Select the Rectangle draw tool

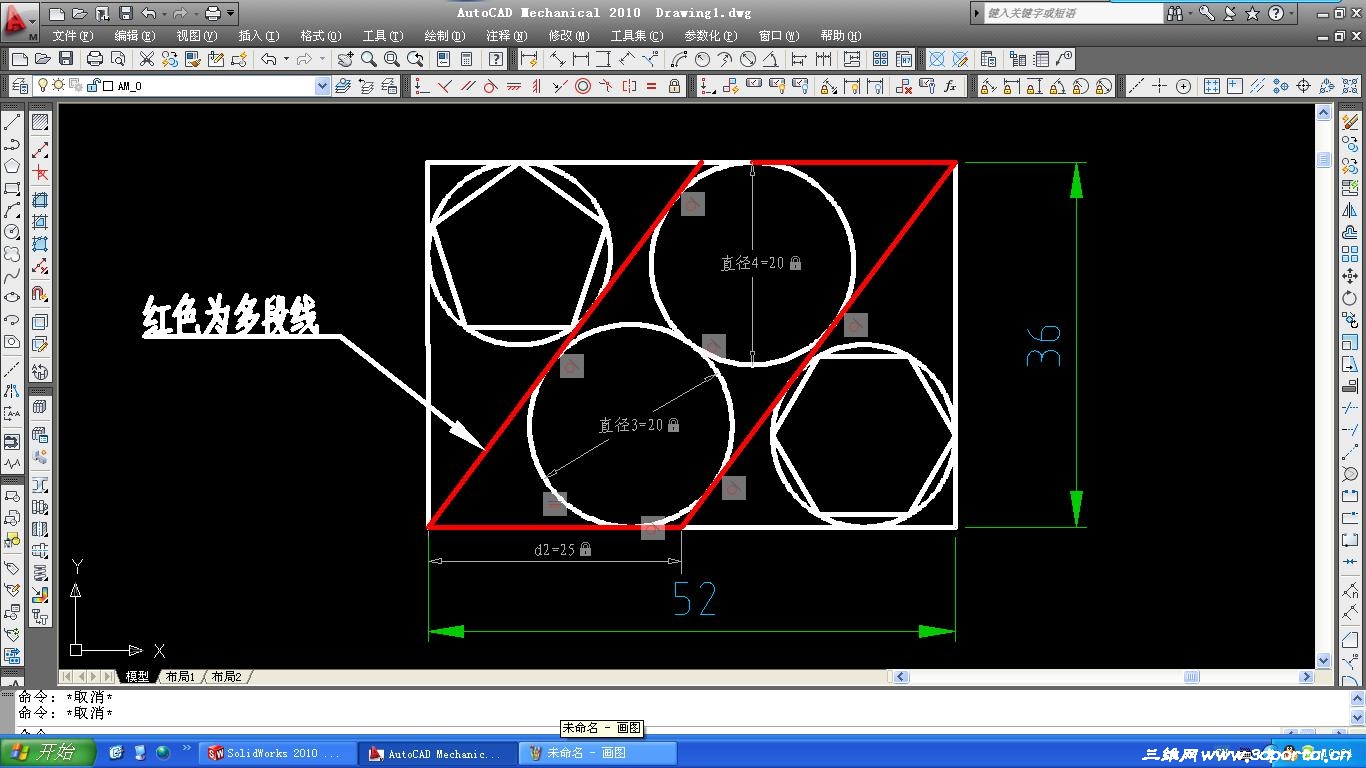point(12,188)
